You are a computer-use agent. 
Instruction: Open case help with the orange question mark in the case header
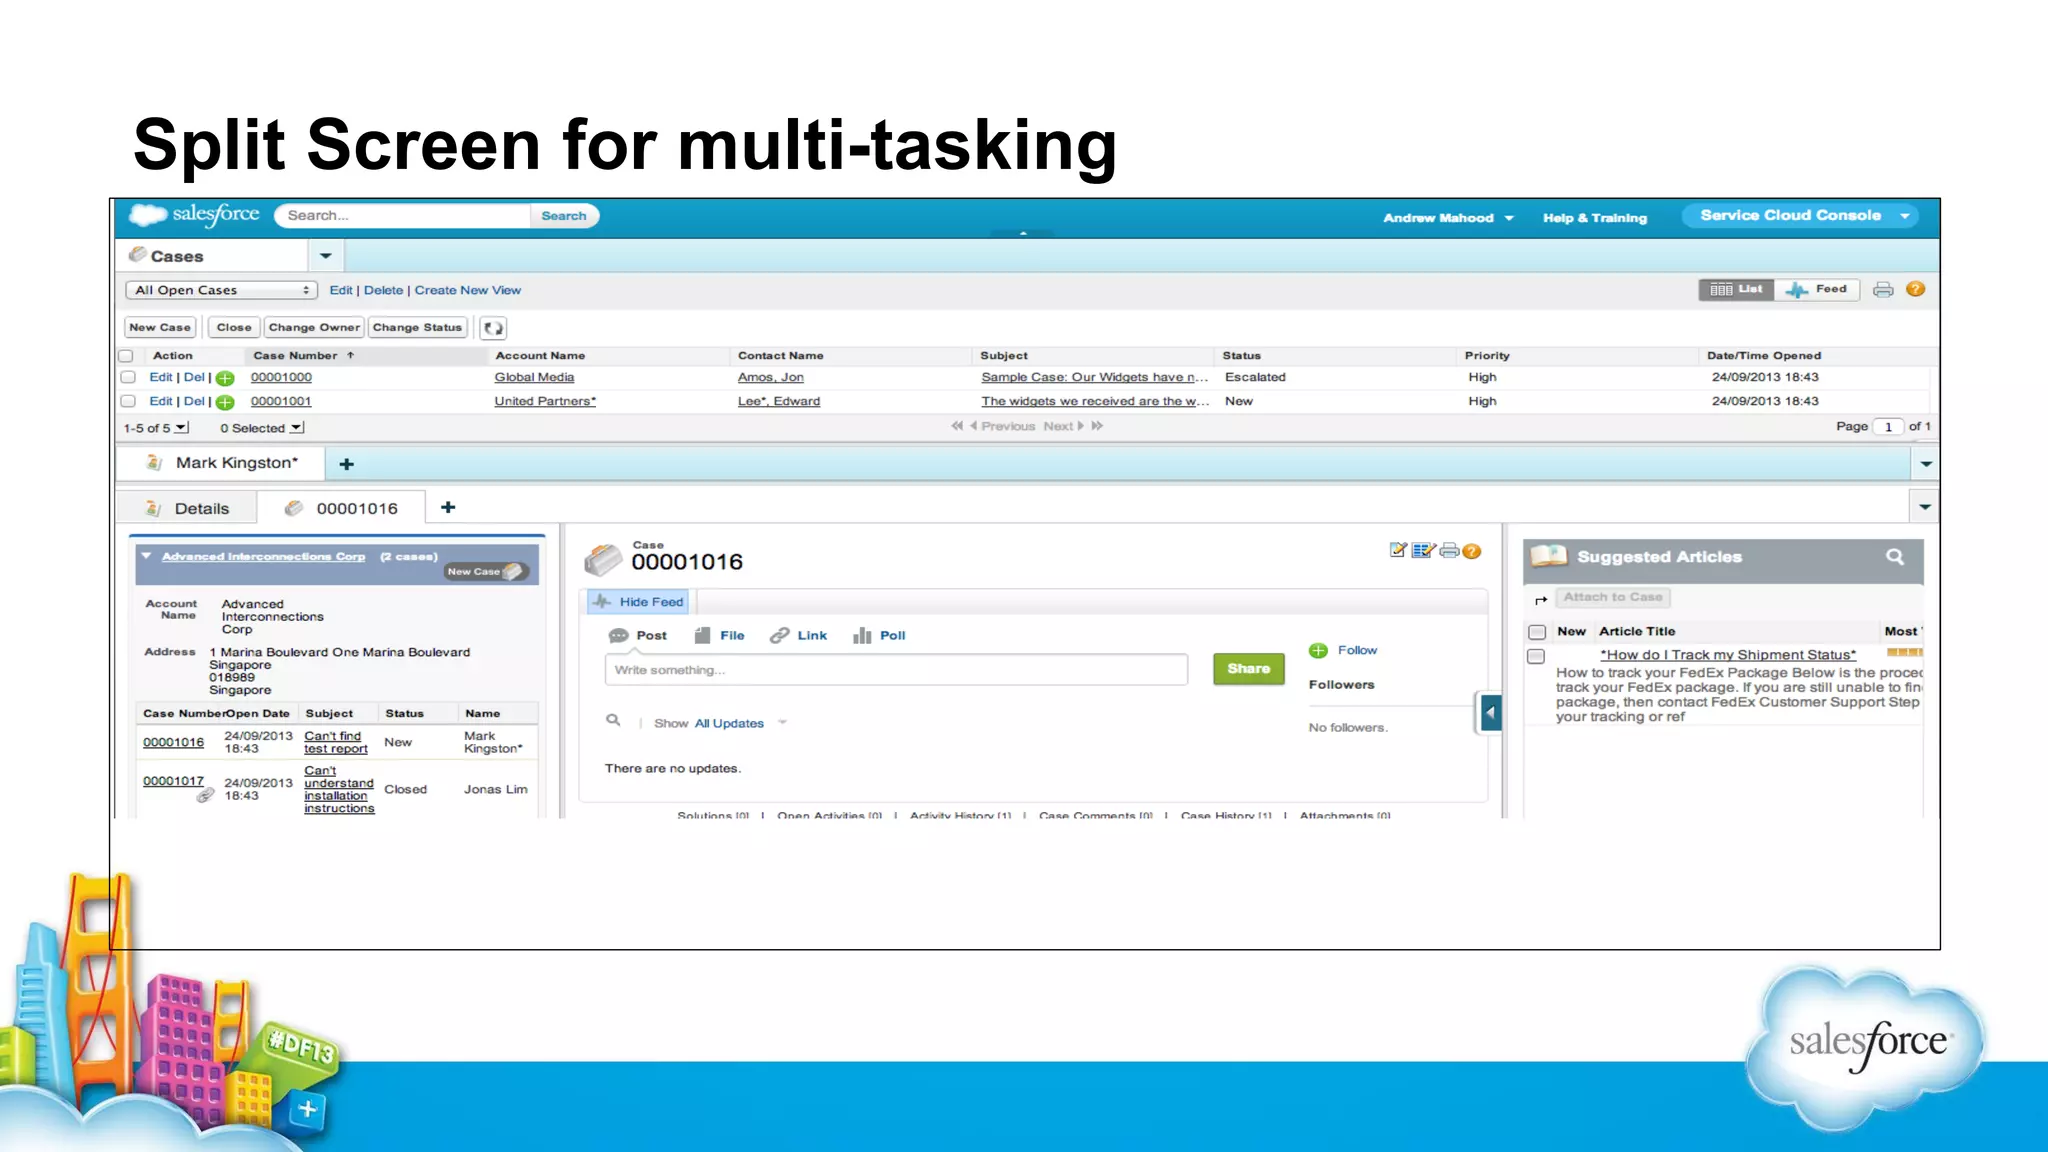[1471, 551]
